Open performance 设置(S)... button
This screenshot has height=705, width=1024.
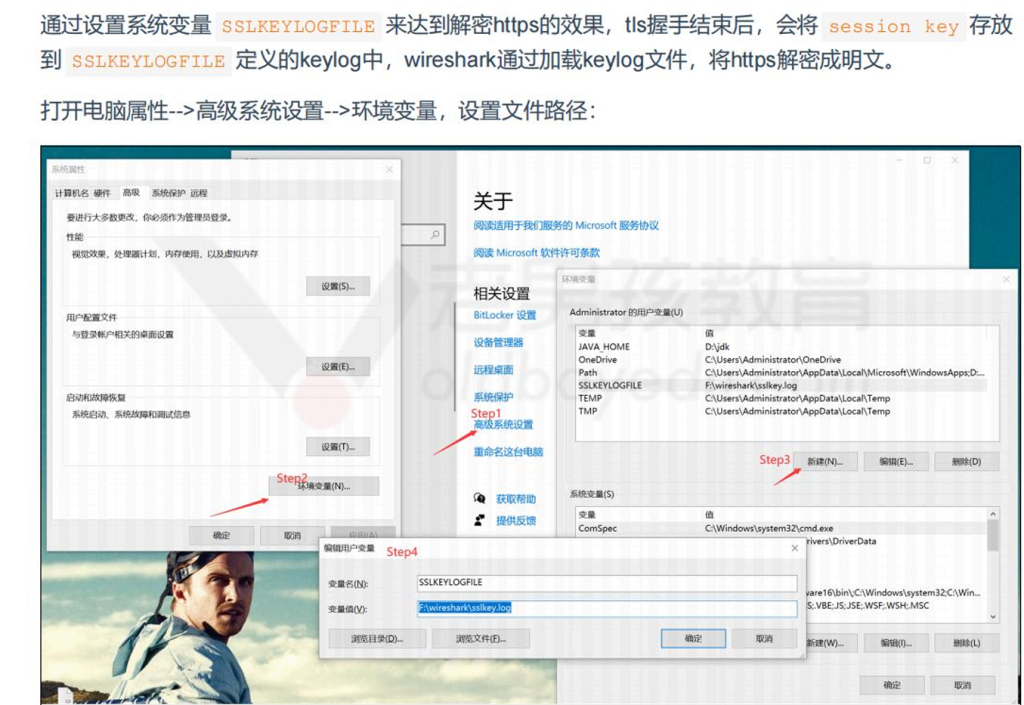pyautogui.click(x=337, y=287)
